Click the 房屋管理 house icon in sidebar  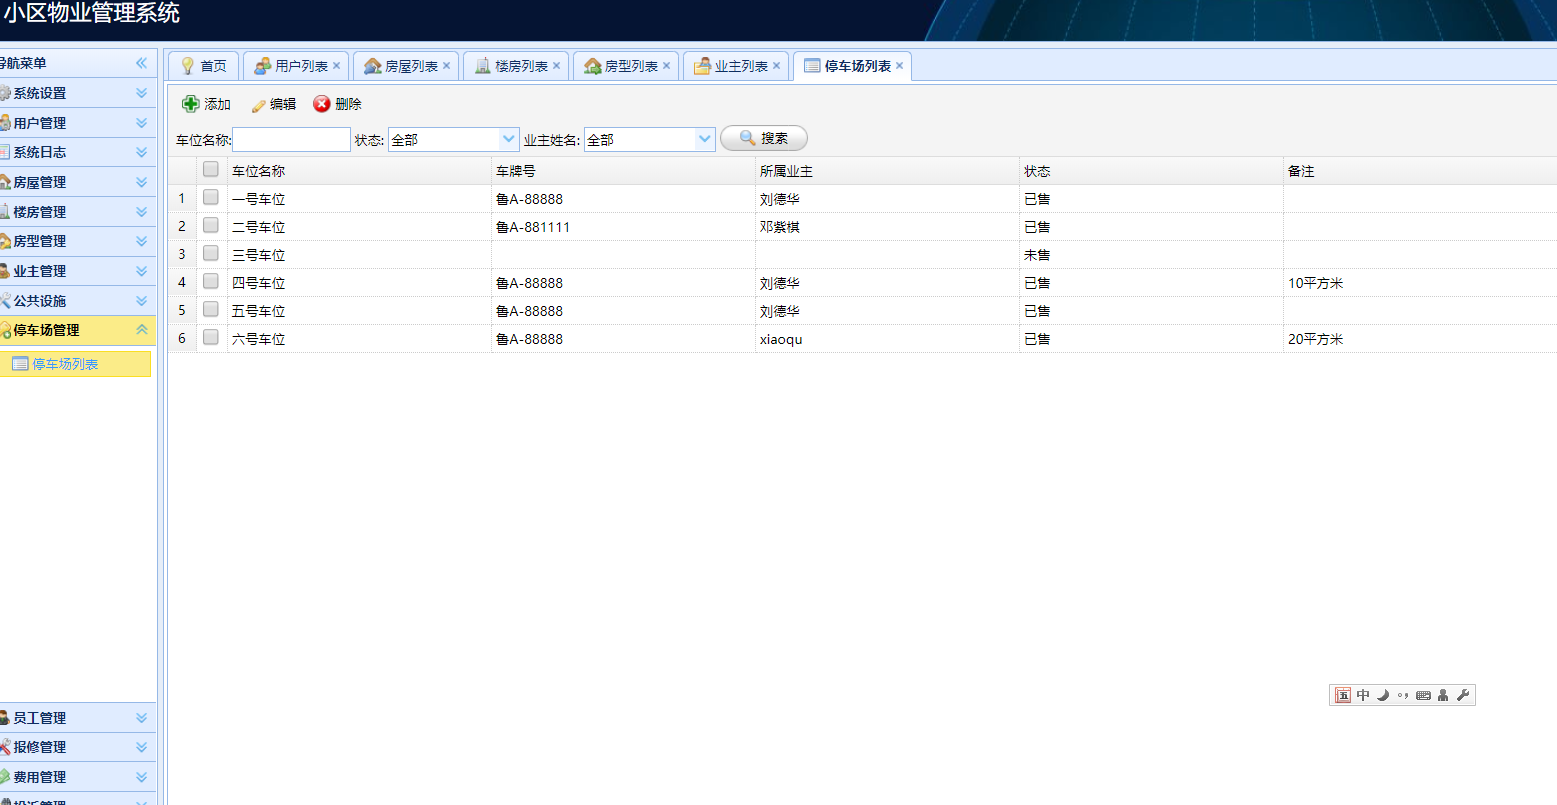coord(5,182)
